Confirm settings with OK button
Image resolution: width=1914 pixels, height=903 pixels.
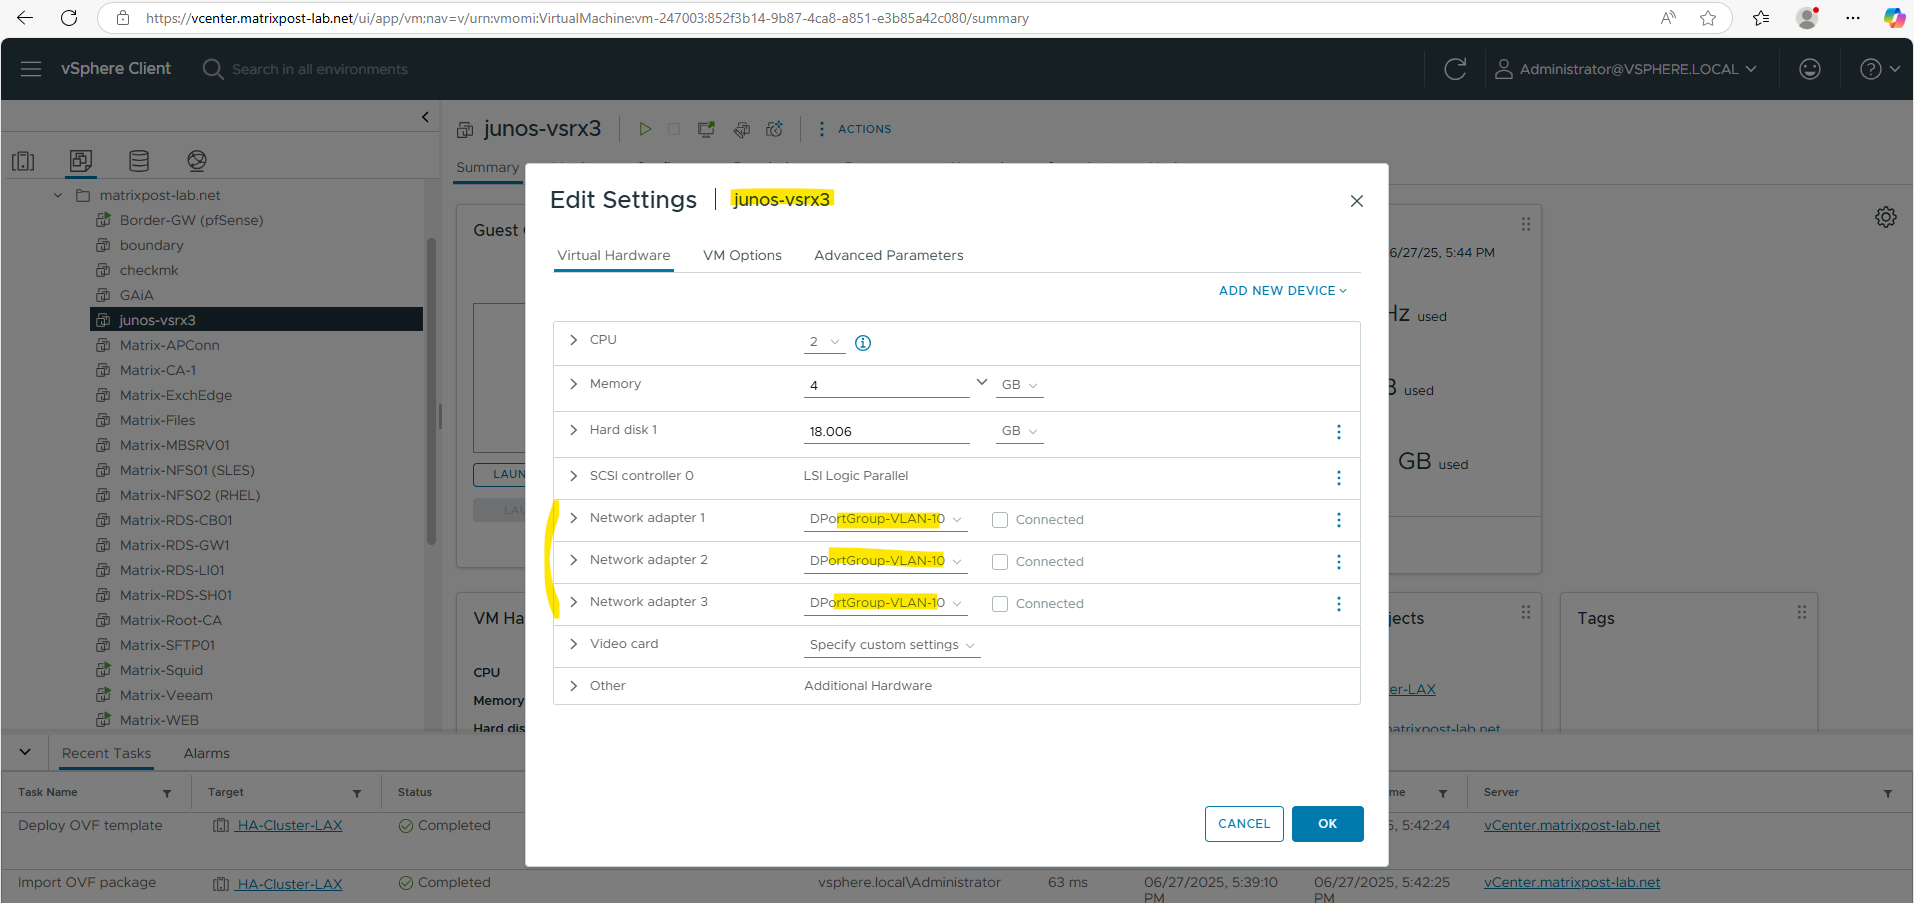coord(1327,824)
